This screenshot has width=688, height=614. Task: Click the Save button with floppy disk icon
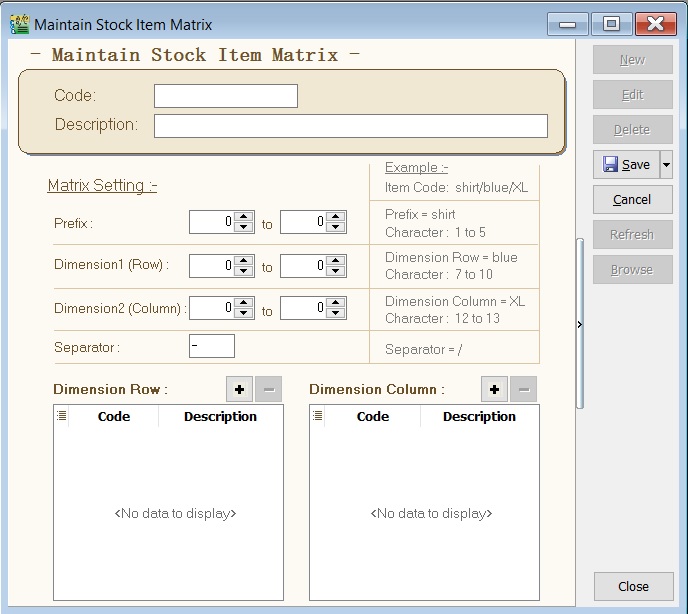coord(626,165)
